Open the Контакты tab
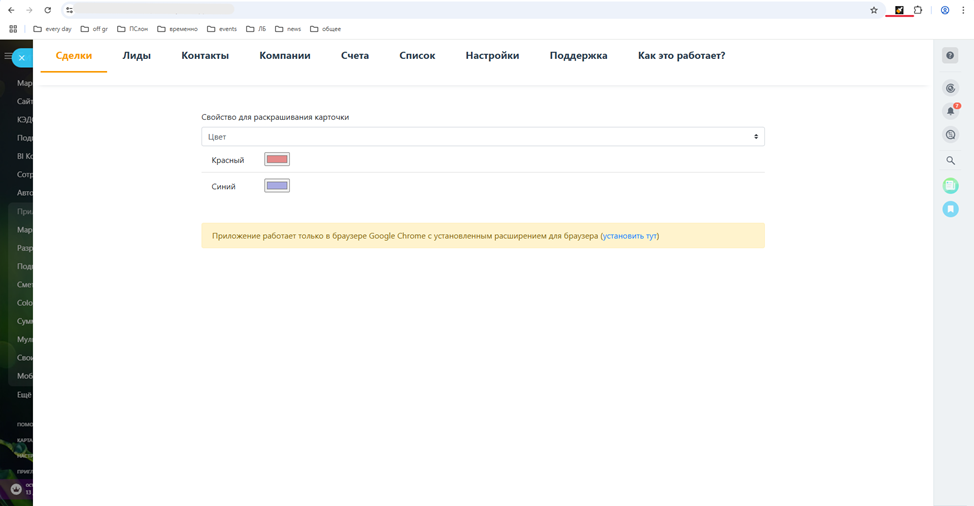The width and height of the screenshot is (974, 506). (205, 56)
